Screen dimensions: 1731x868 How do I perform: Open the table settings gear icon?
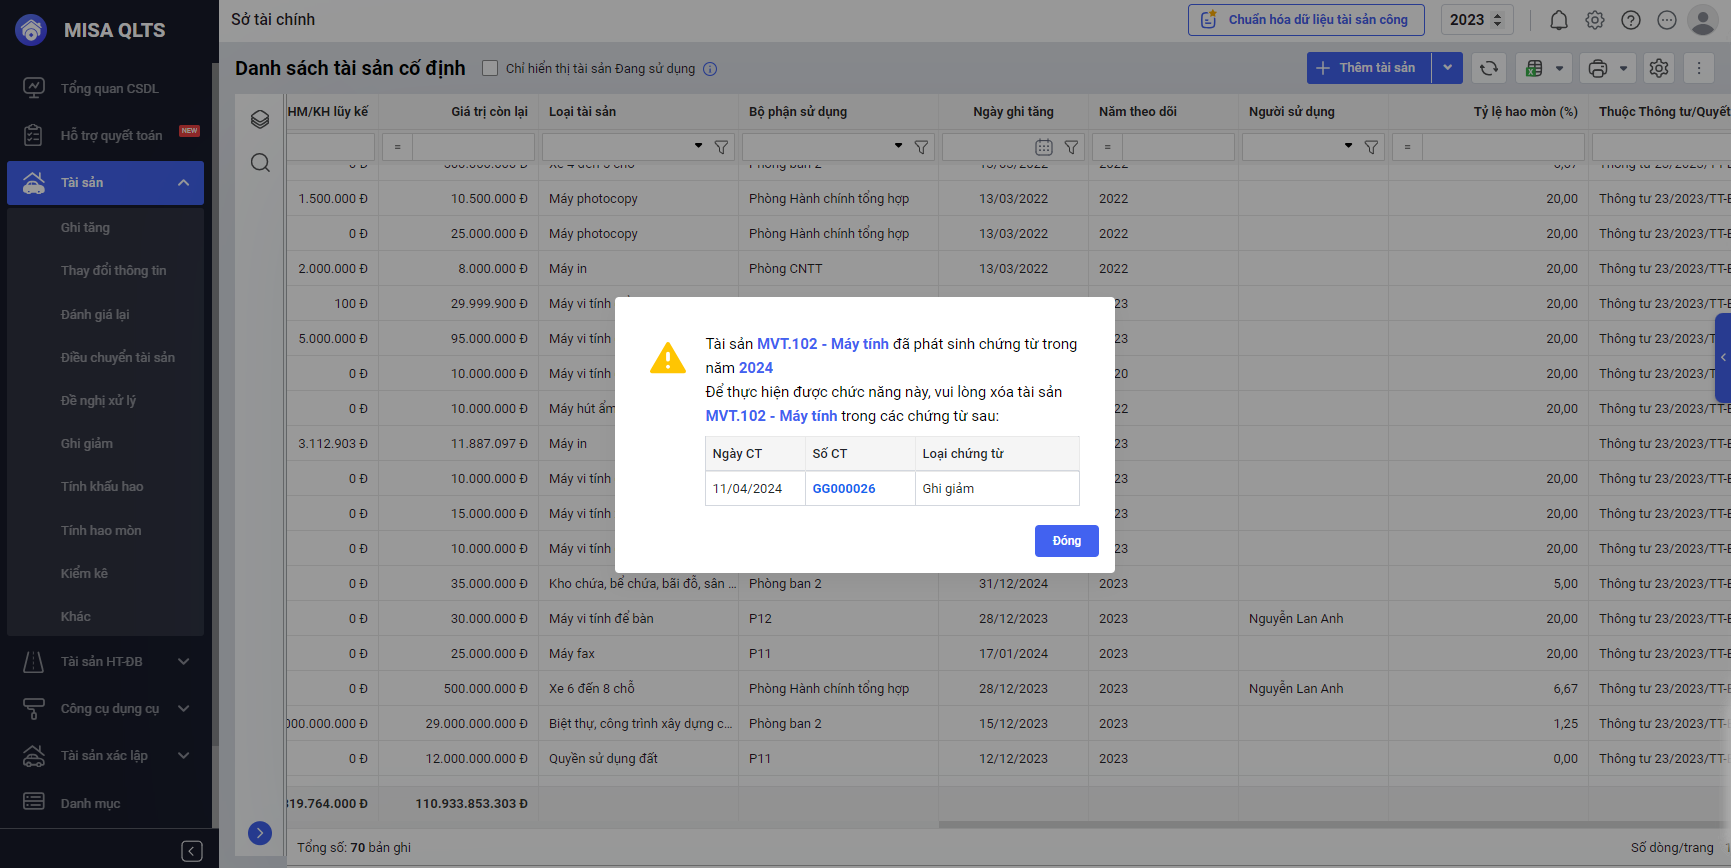(x=1658, y=68)
